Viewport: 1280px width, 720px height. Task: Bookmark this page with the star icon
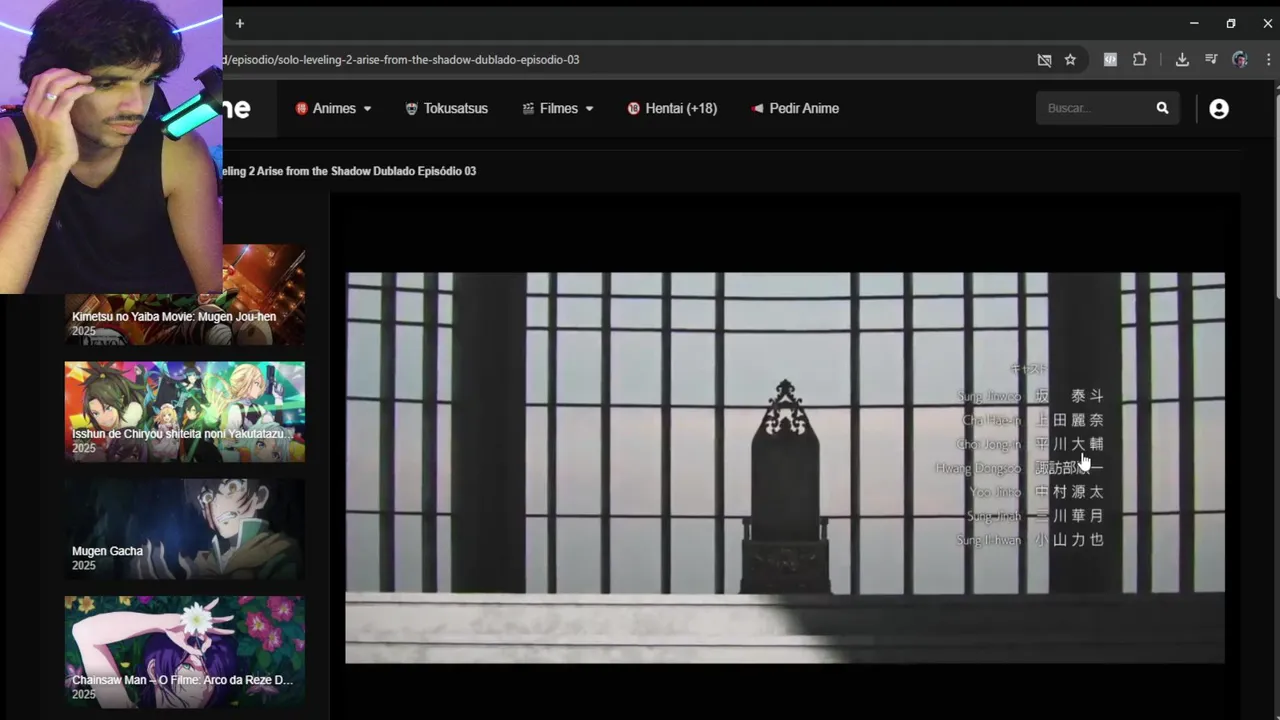pos(1070,60)
